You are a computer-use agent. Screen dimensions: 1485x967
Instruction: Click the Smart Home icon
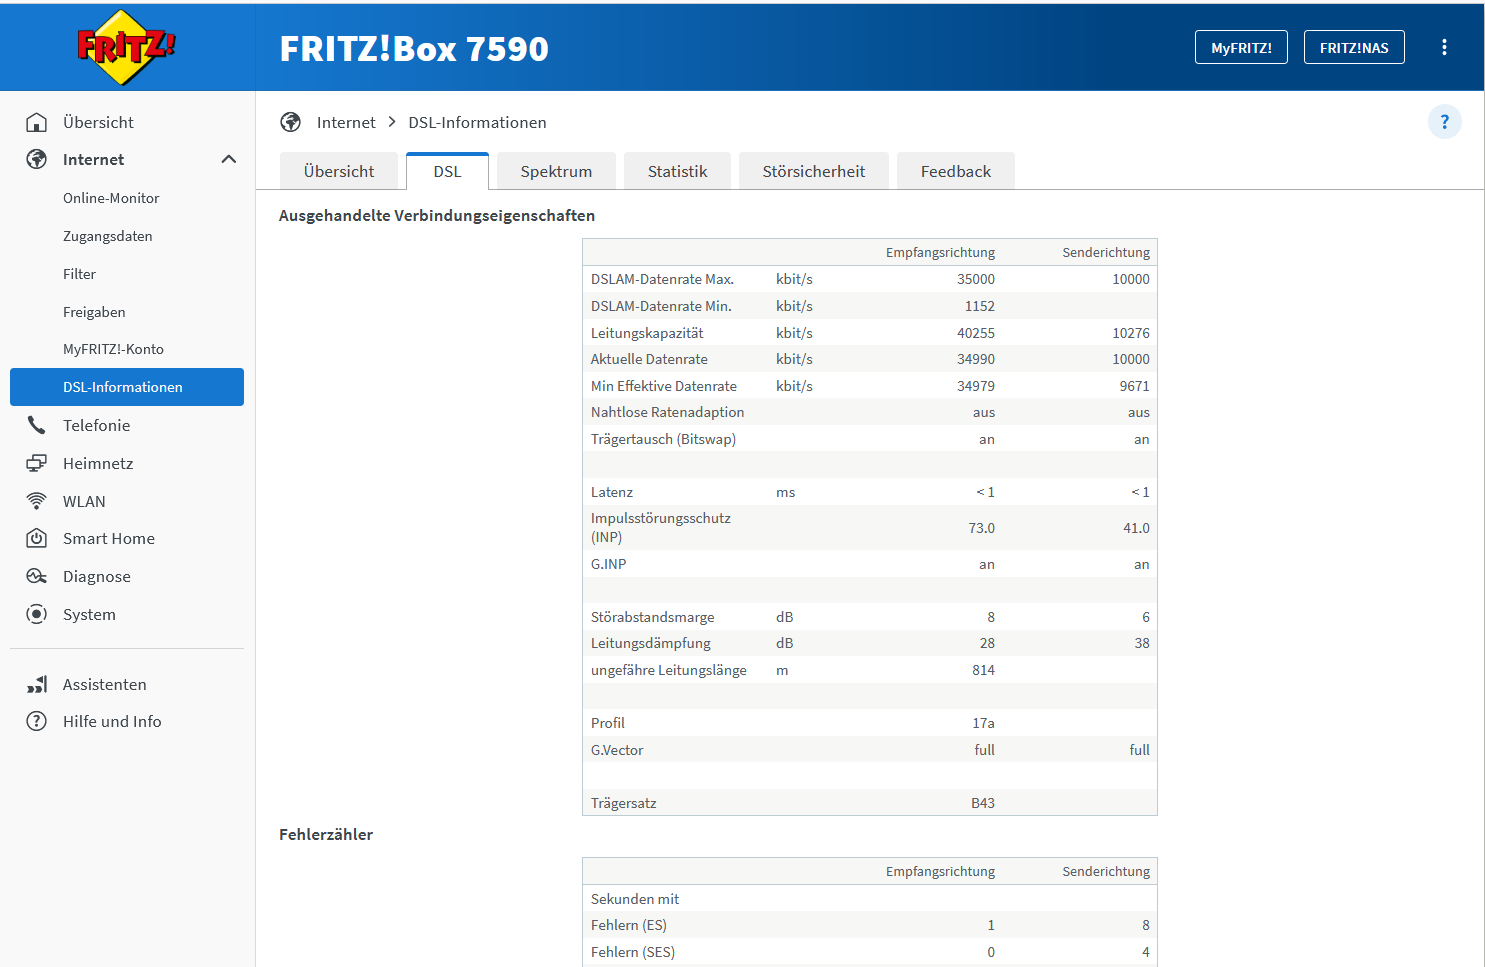point(37,538)
